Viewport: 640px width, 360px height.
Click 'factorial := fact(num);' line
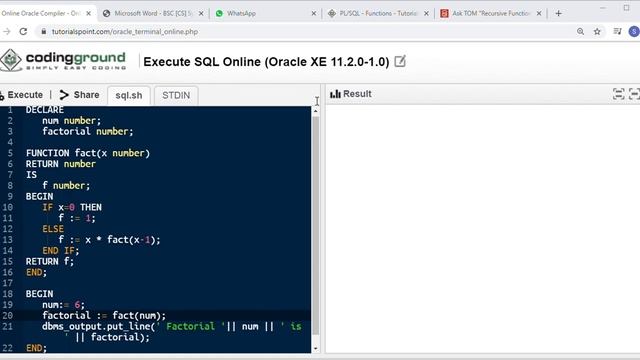(104, 316)
